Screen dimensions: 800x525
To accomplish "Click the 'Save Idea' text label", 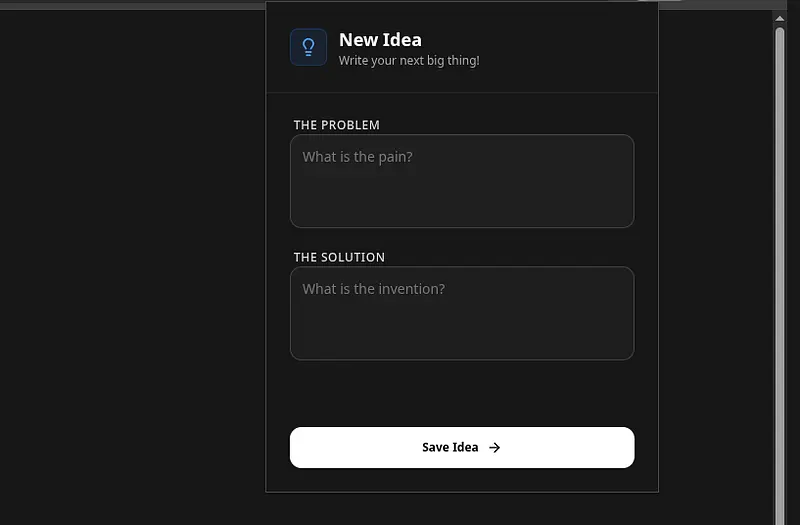I will tap(450, 448).
